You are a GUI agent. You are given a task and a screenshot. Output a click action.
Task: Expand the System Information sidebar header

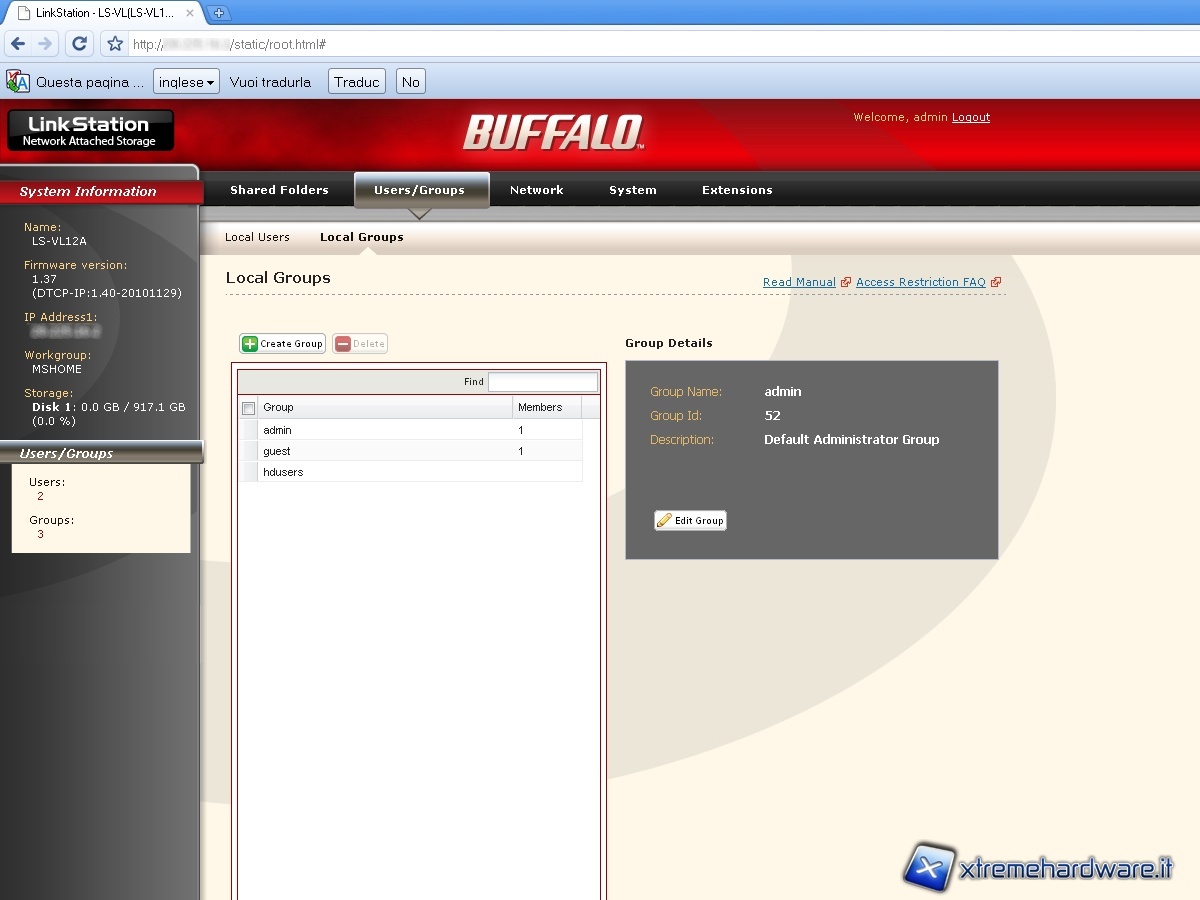(x=100, y=191)
